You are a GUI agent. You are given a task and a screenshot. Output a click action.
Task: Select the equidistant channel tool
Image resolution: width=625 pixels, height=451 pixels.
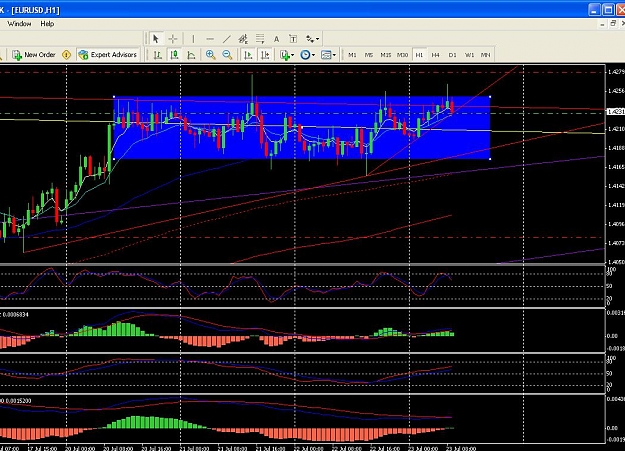point(243,39)
